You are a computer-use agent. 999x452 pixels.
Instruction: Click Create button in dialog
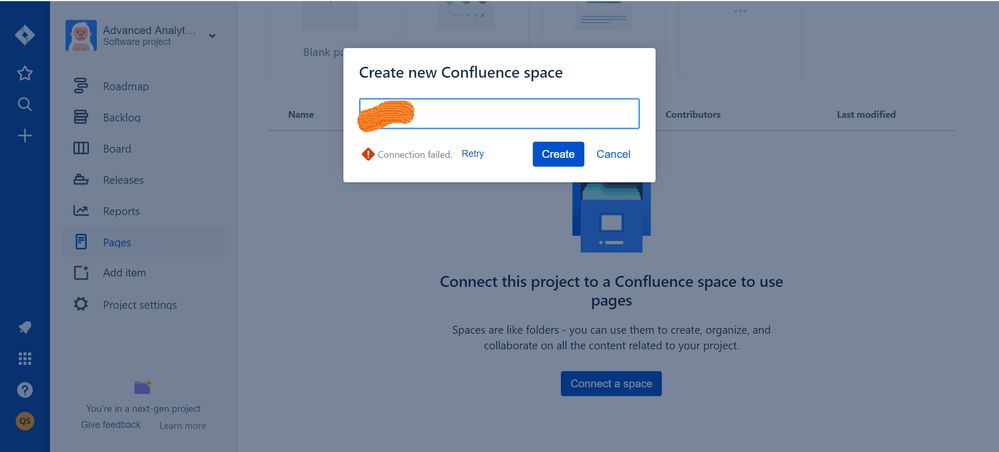point(558,154)
